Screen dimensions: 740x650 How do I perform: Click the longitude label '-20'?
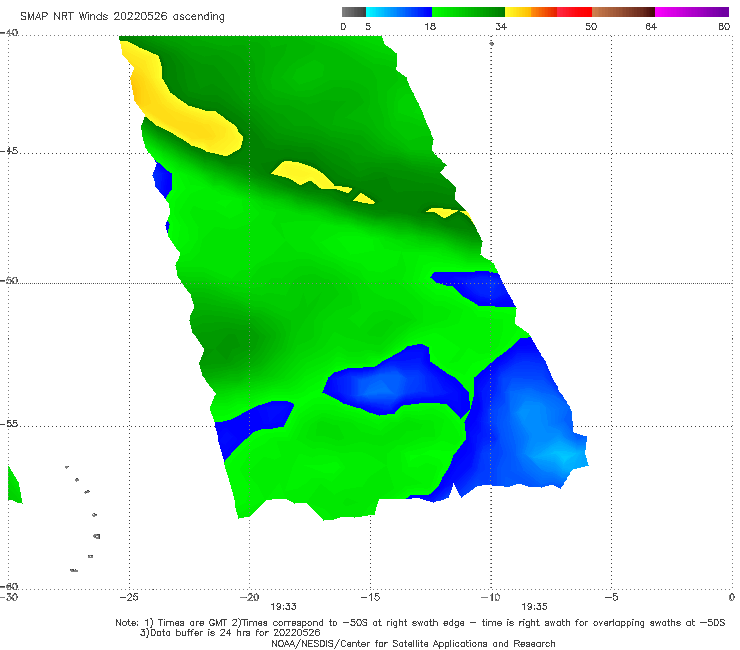pyautogui.click(x=249, y=597)
